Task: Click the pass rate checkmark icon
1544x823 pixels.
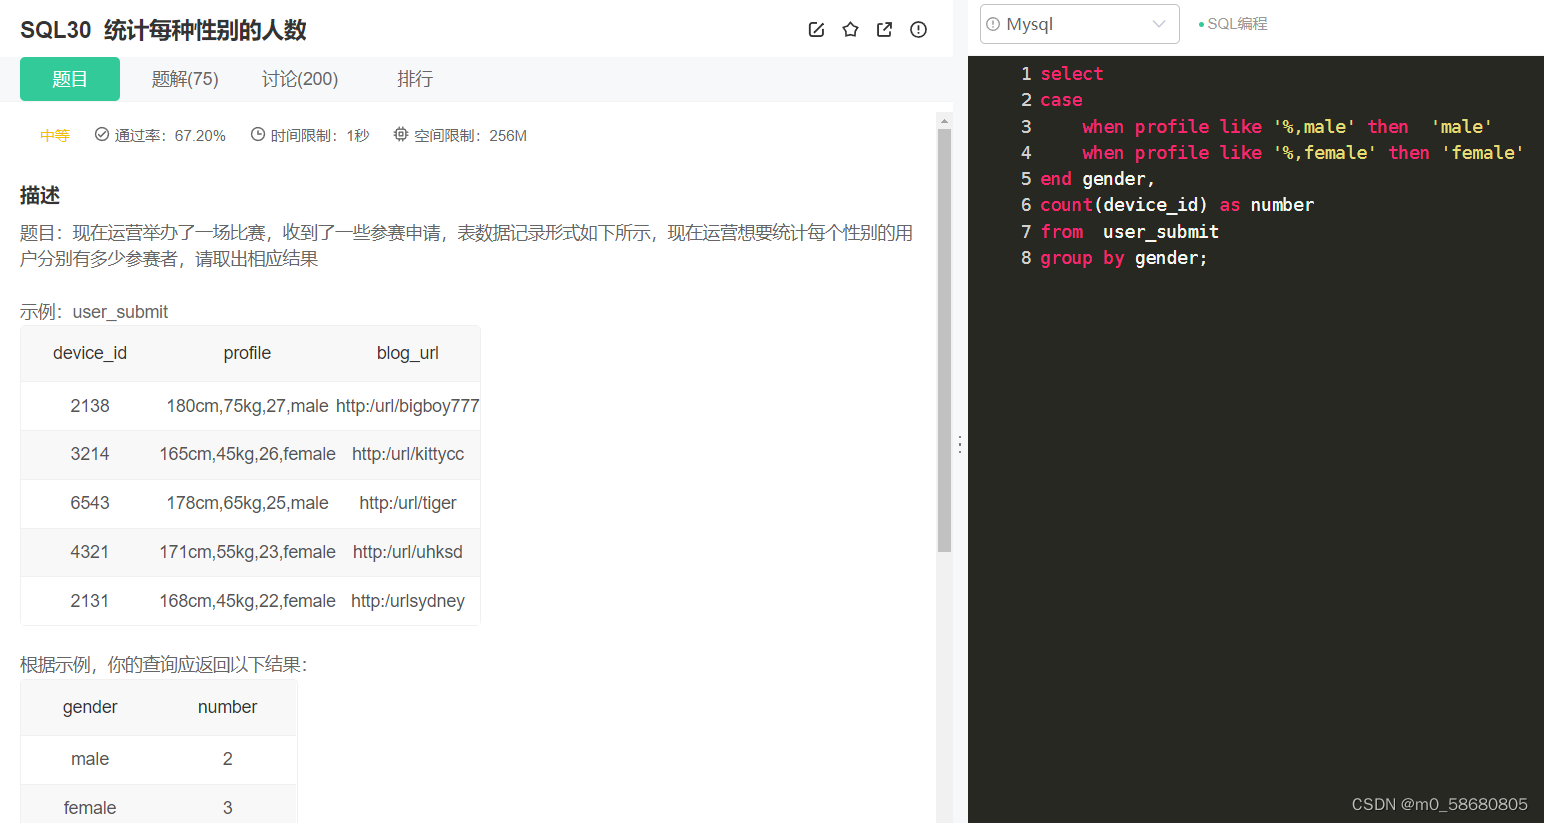Action: point(102,134)
